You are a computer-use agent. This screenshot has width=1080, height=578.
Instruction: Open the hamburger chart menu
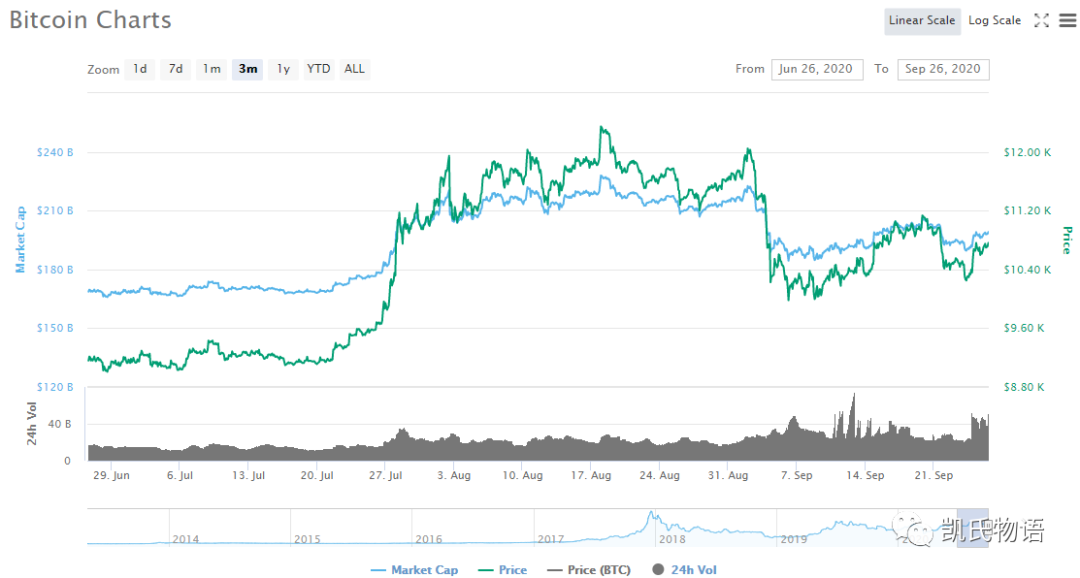click(x=1068, y=21)
